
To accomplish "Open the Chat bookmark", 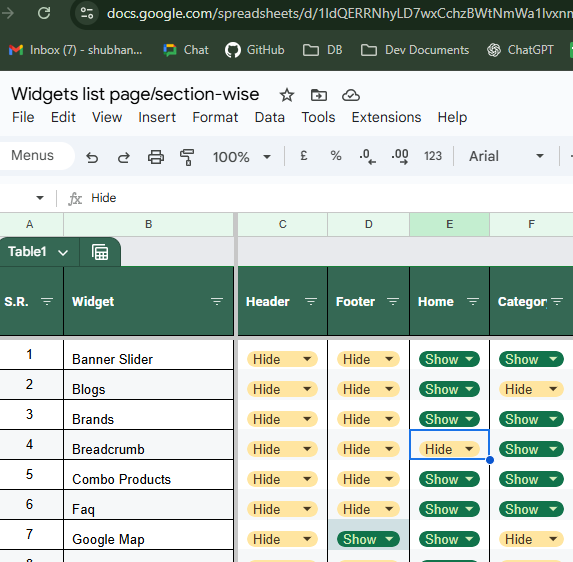I will (x=186, y=50).
